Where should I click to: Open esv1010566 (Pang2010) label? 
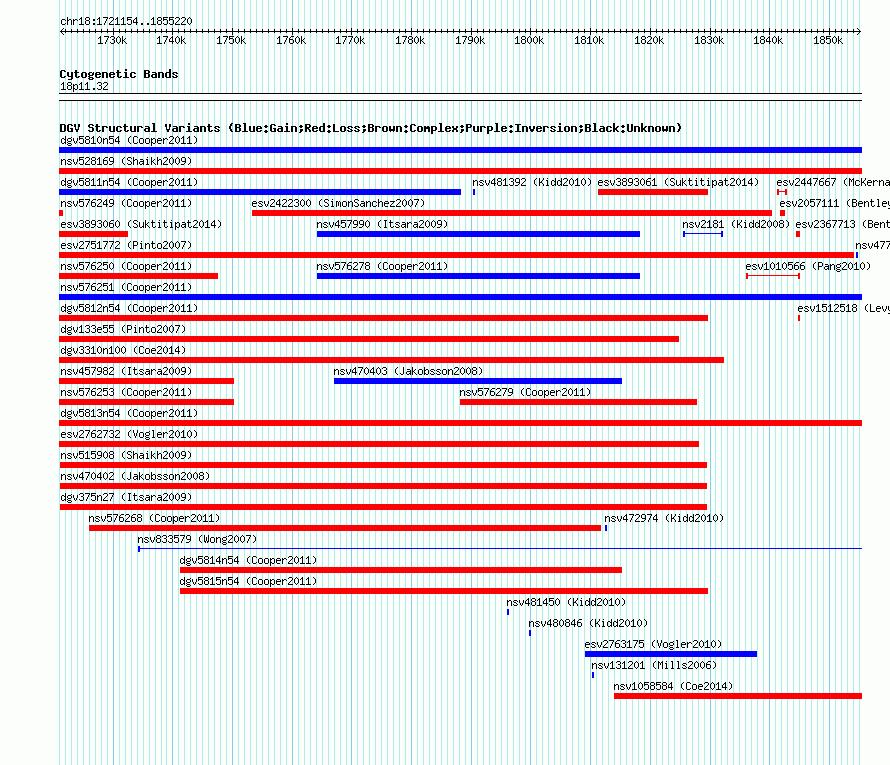pos(808,266)
